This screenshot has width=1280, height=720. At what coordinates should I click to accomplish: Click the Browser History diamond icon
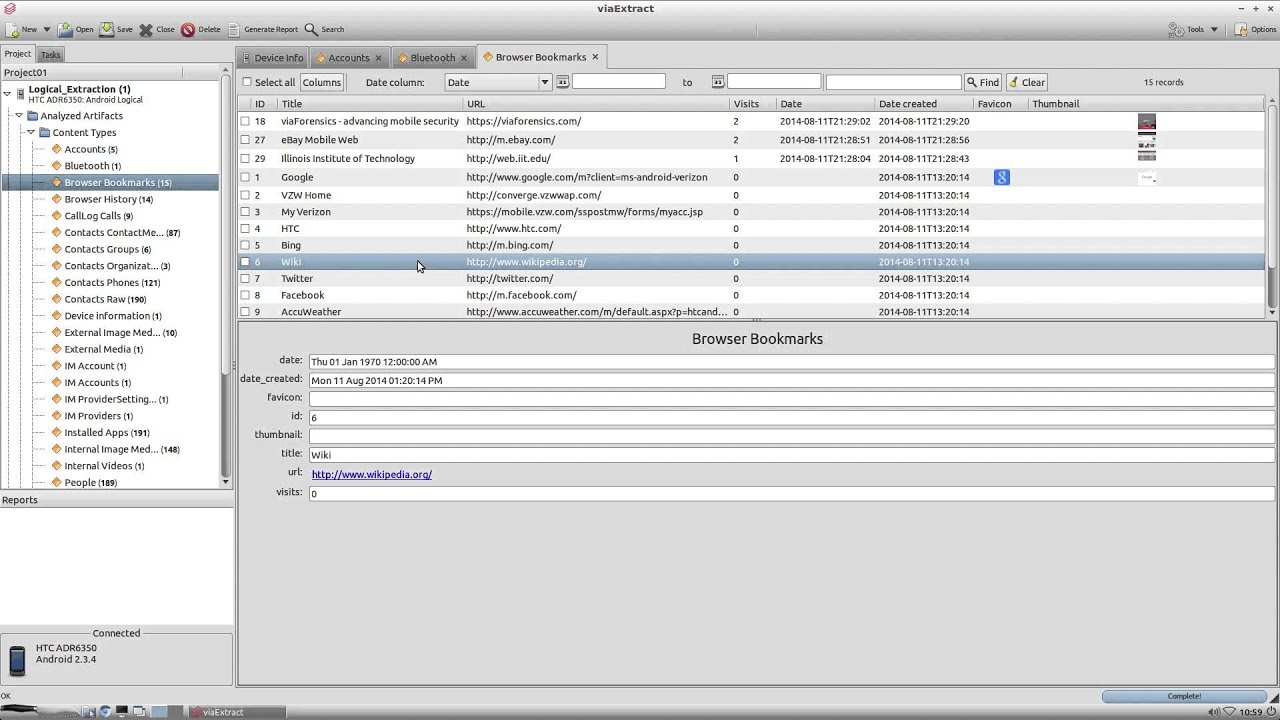pos(57,199)
